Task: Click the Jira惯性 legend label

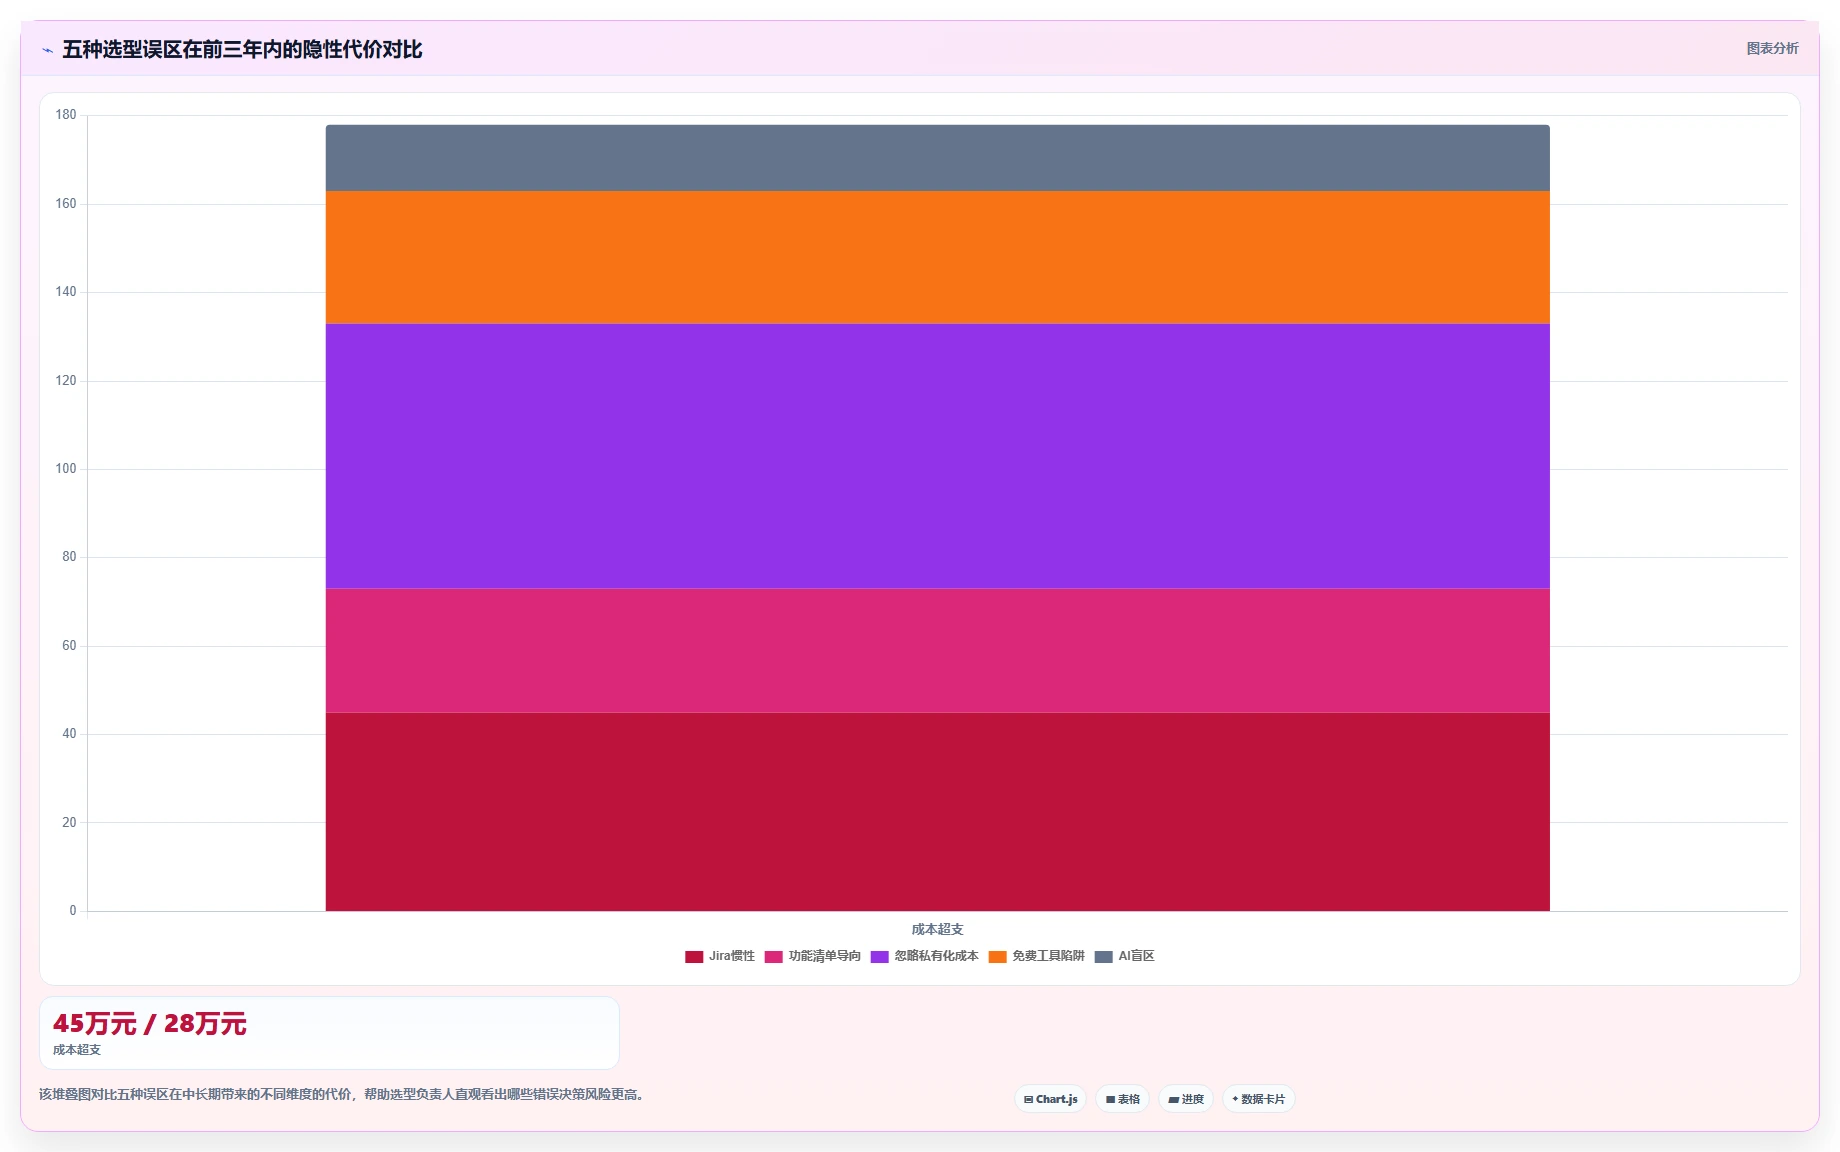Action: pos(732,956)
